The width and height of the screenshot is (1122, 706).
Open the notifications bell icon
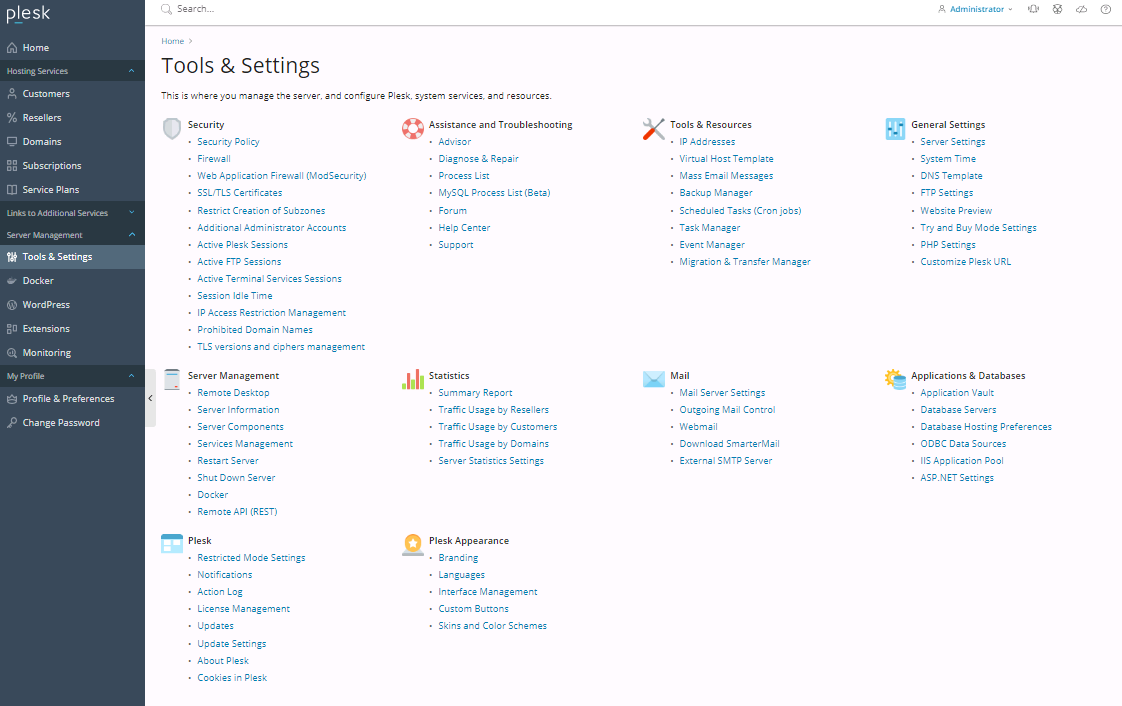coord(1033,9)
